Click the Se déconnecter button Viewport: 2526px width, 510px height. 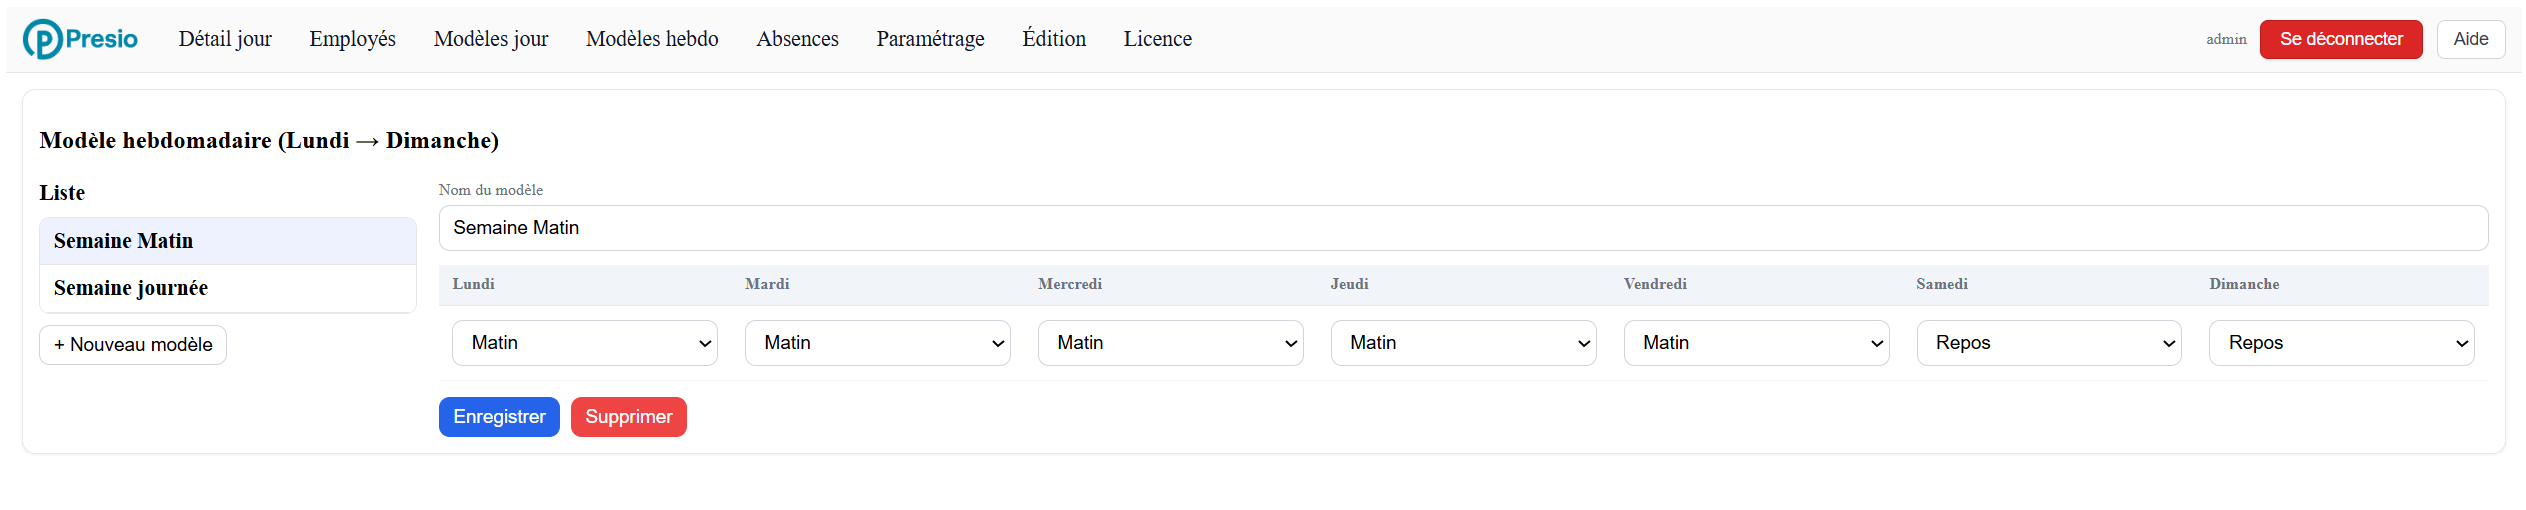[2340, 39]
